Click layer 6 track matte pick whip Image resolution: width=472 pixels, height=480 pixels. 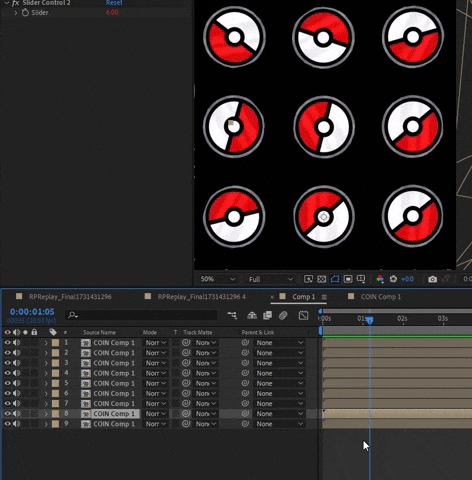[x=186, y=393]
